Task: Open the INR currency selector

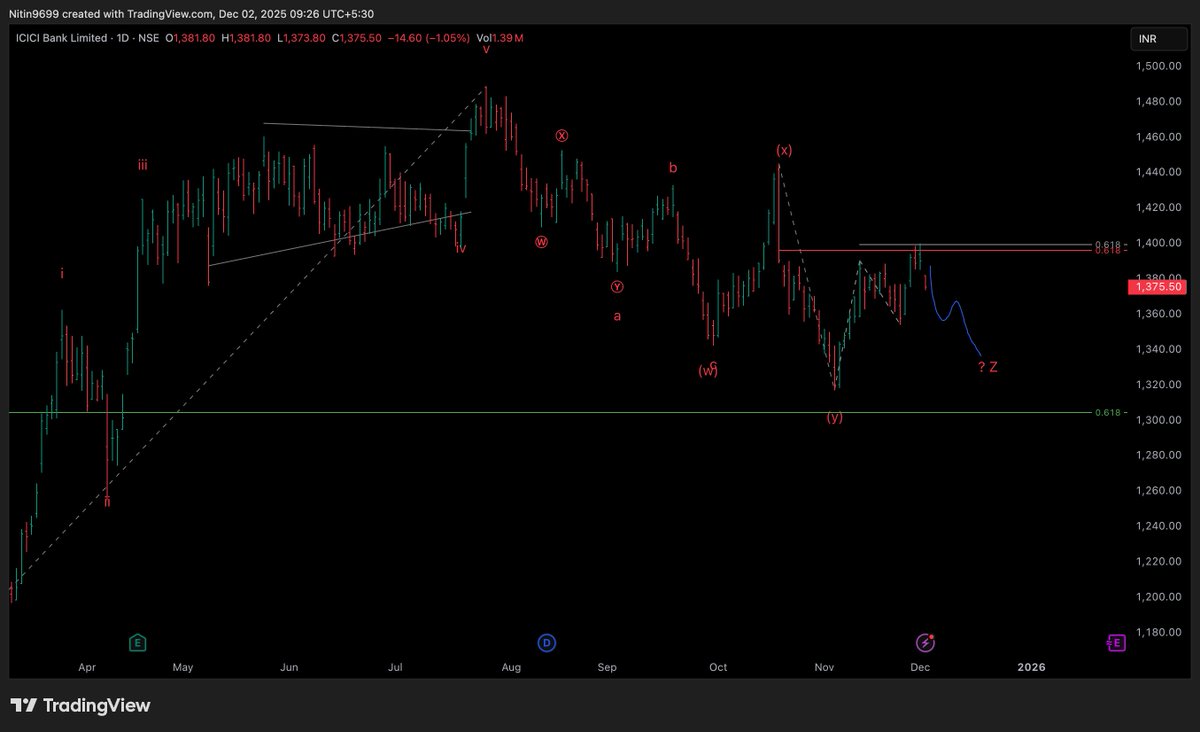Action: click(x=1159, y=39)
